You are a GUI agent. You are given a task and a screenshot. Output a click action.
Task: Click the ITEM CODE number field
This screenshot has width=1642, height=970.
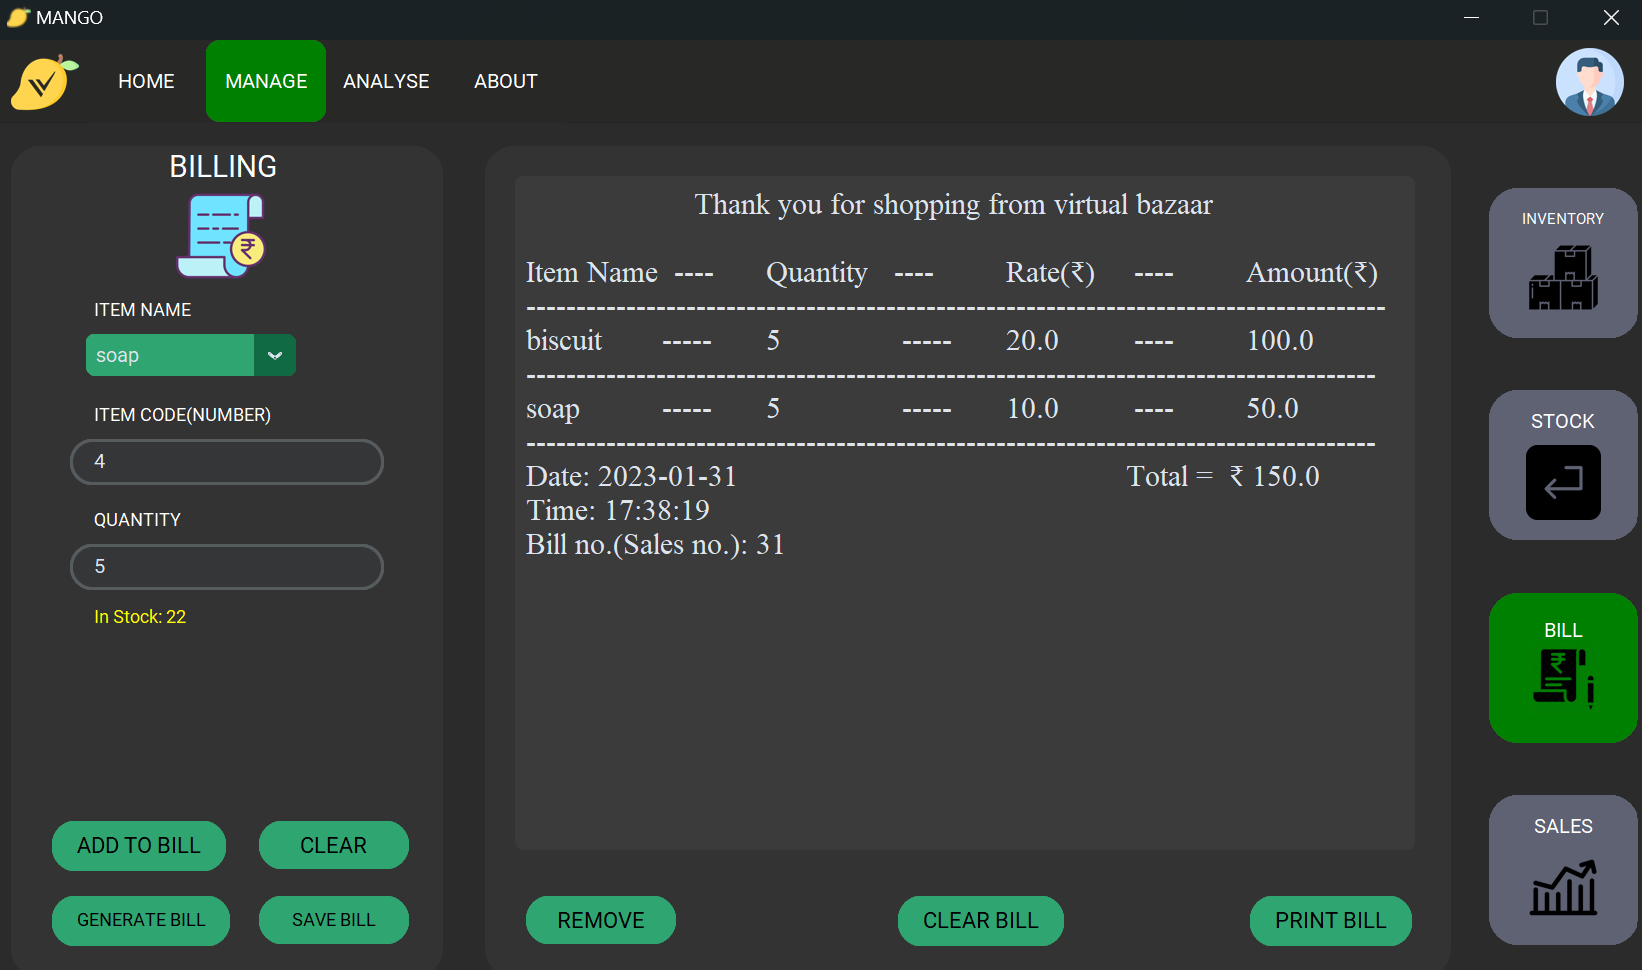pyautogui.click(x=226, y=462)
